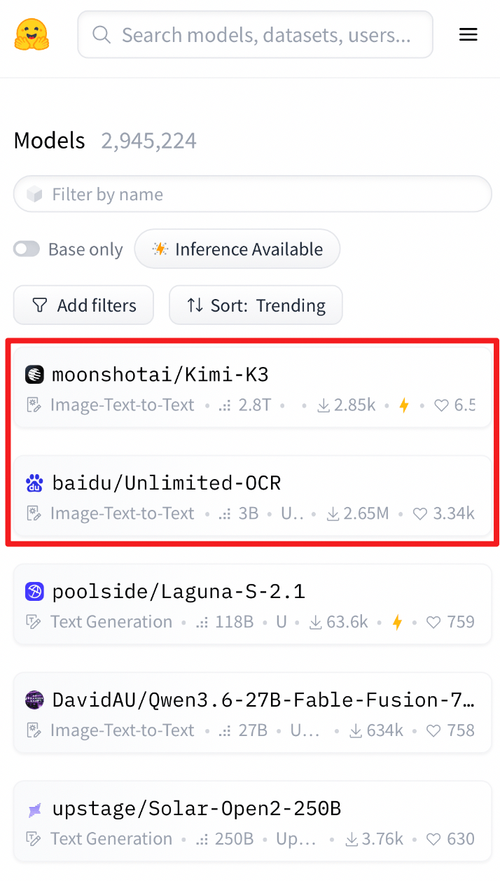Click the Filter by name field
500x881 pixels.
pyautogui.click(x=252, y=194)
